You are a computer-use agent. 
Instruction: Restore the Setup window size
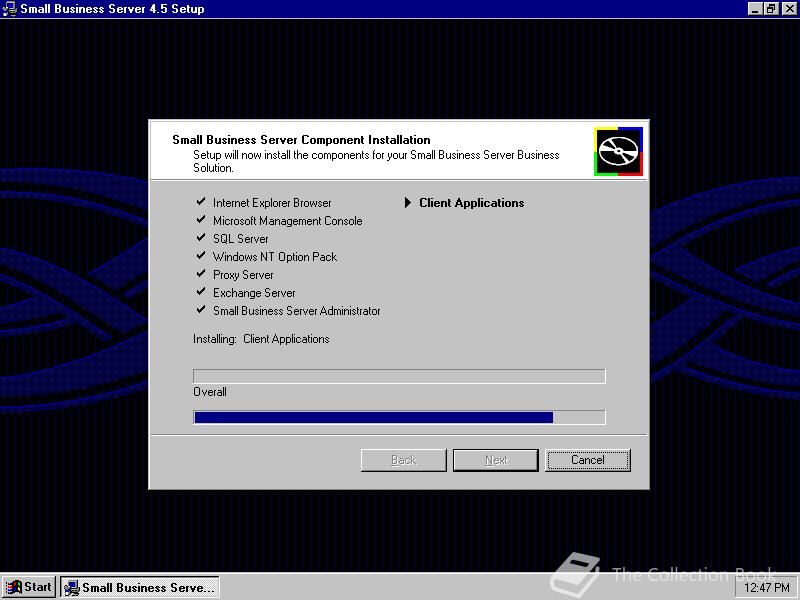pyautogui.click(x=771, y=9)
